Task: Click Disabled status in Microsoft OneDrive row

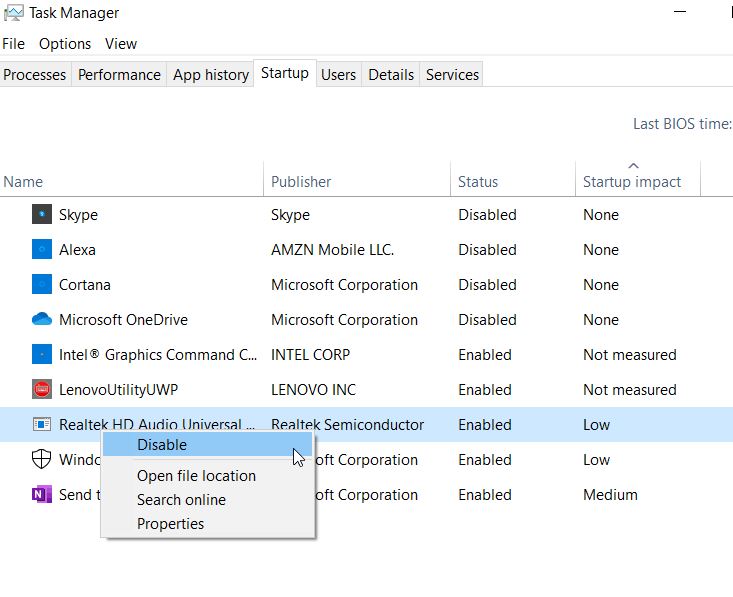Action: tap(488, 320)
